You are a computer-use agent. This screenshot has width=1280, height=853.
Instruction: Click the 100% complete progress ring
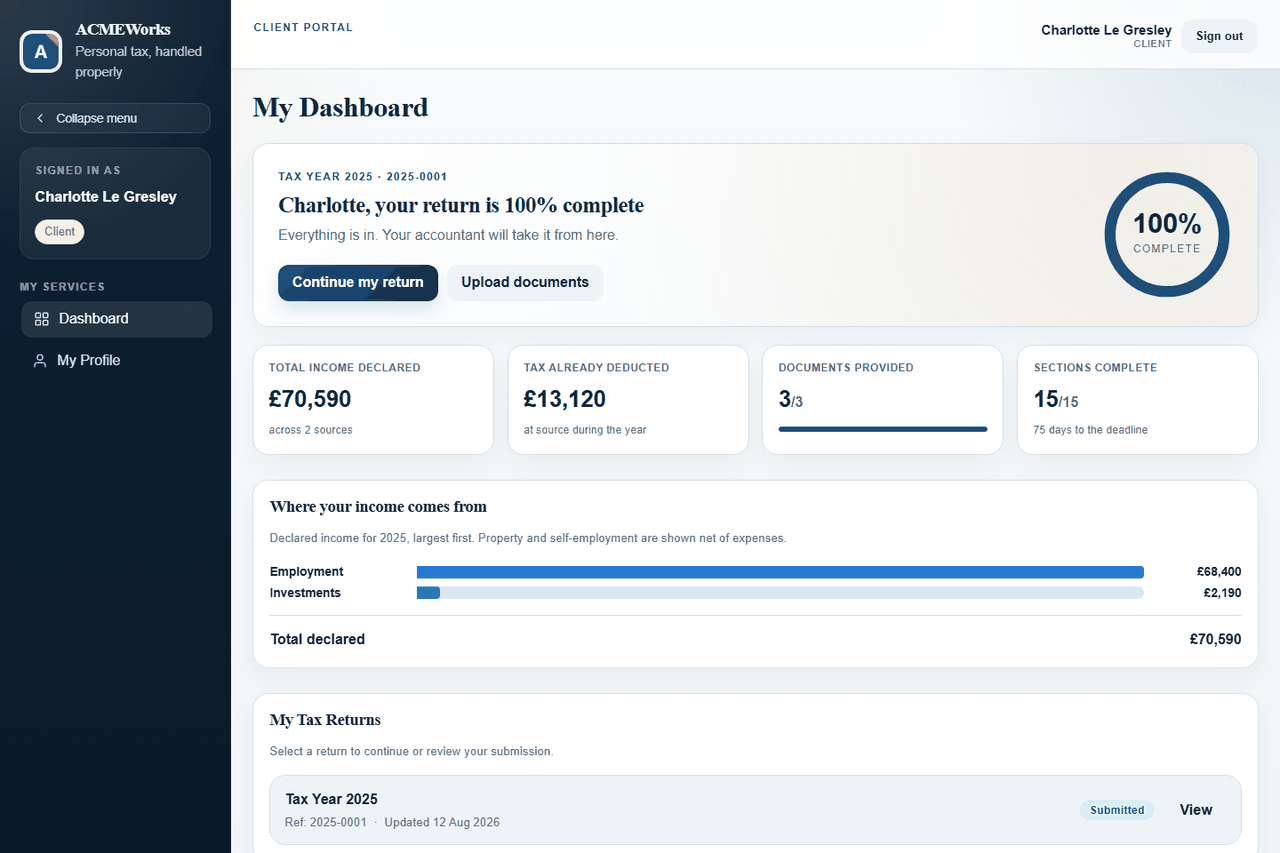[x=1167, y=235]
